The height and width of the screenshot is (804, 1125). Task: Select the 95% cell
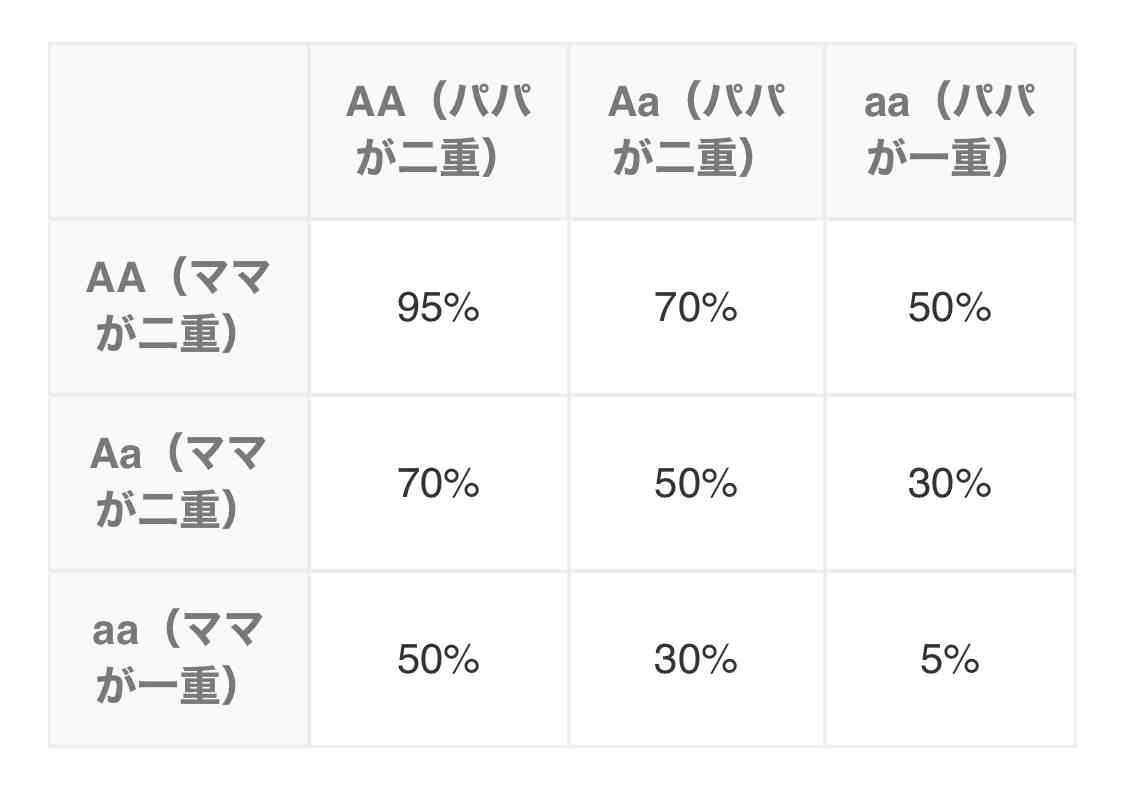438,307
